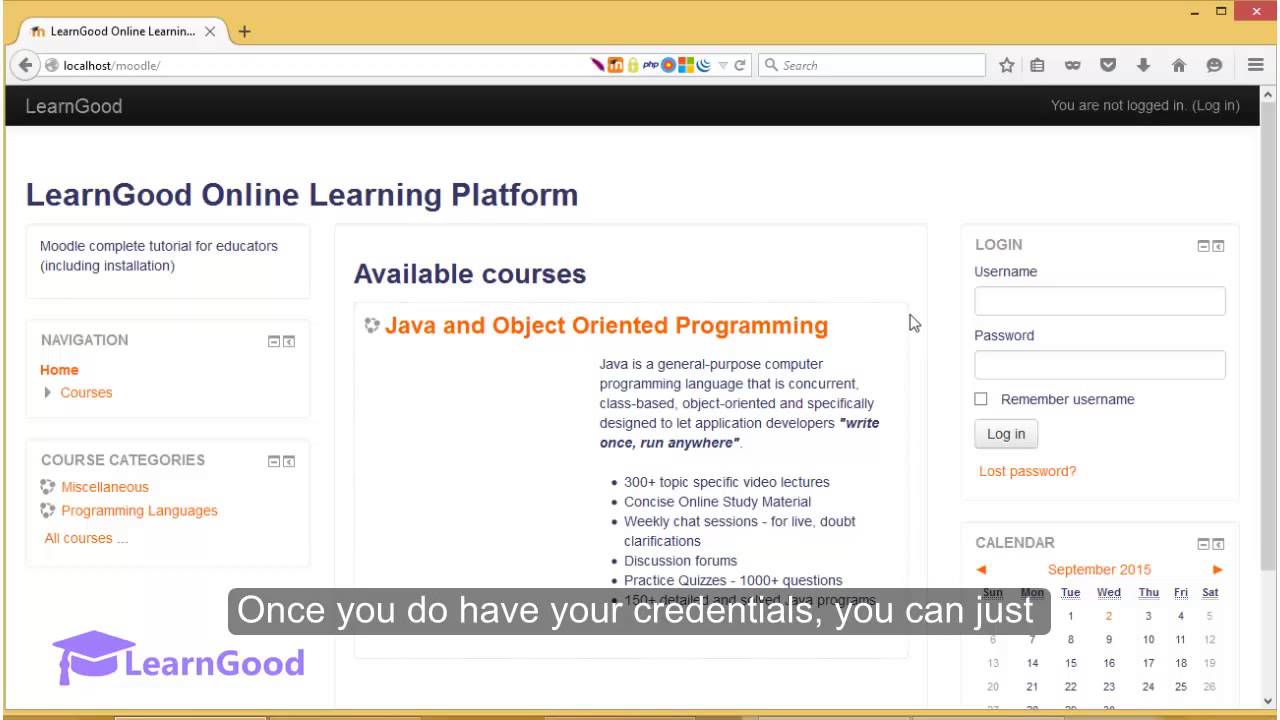
Task: Click the All courses link
Action: tap(86, 538)
